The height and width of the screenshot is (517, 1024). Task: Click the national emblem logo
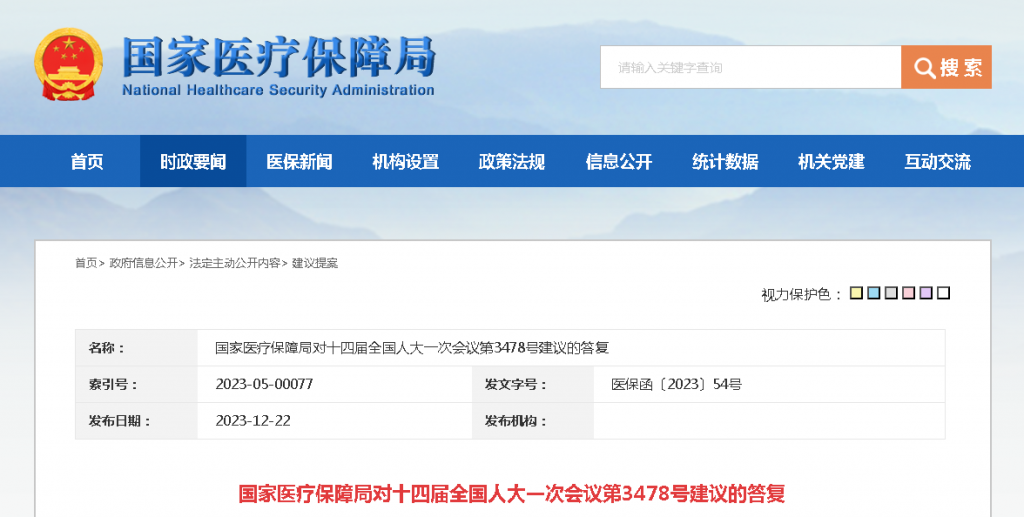[x=69, y=65]
